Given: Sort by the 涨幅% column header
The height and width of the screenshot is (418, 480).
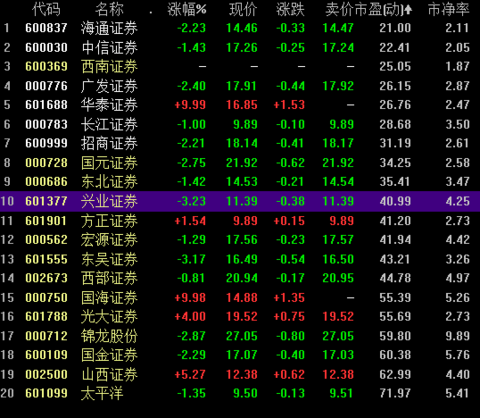Looking at the screenshot, I should point(187,9).
